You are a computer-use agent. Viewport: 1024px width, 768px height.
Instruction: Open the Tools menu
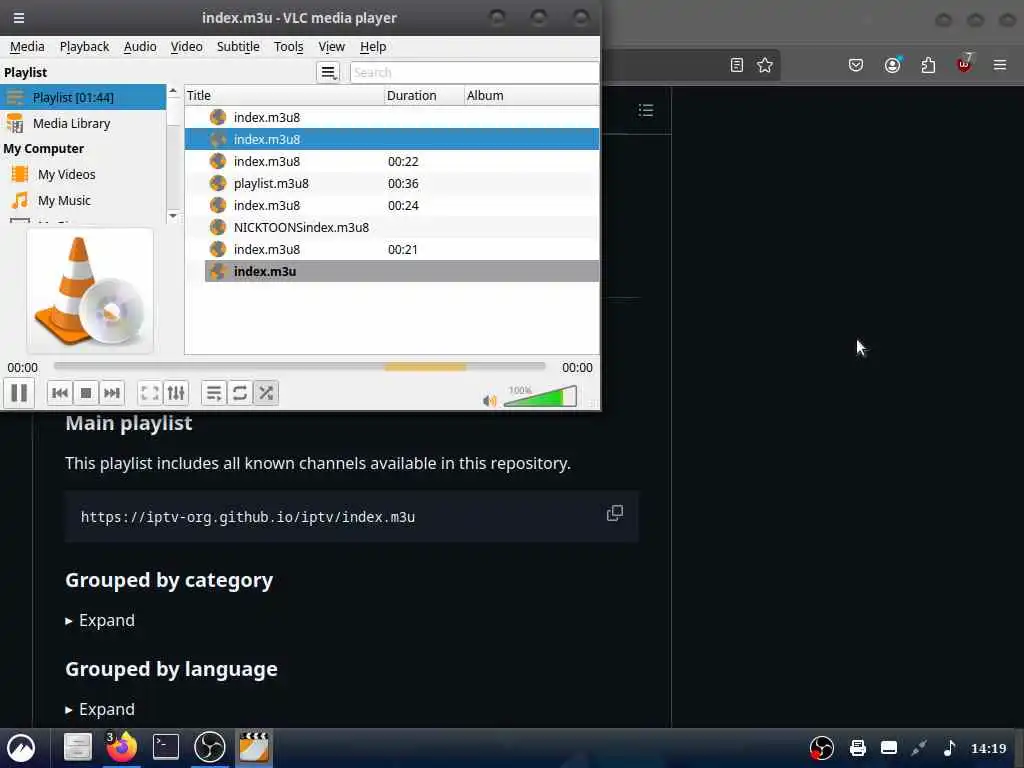[288, 46]
